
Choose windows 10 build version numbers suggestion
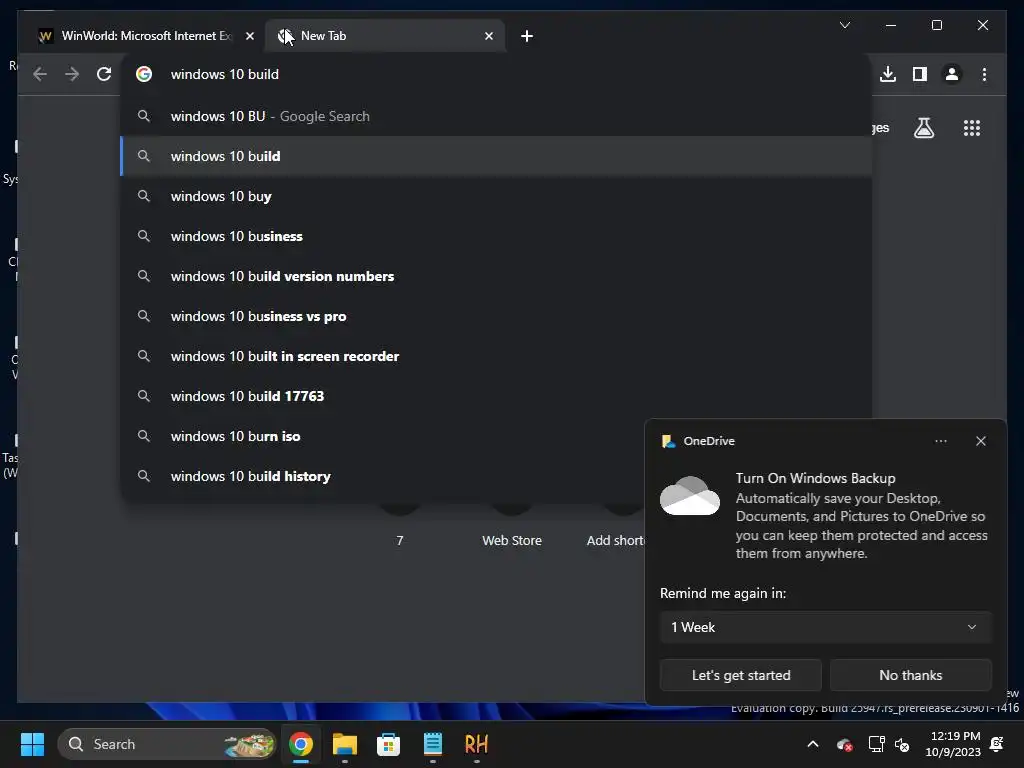[496, 276]
